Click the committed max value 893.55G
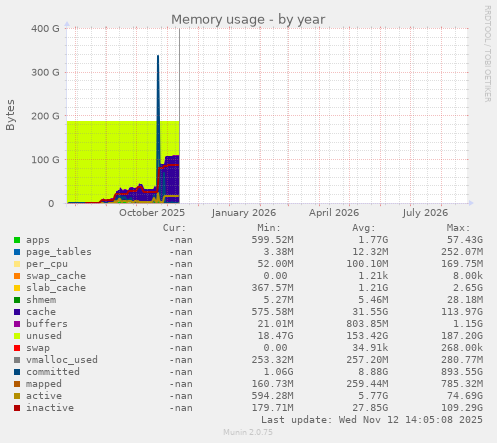497x443 pixels. coord(462,372)
